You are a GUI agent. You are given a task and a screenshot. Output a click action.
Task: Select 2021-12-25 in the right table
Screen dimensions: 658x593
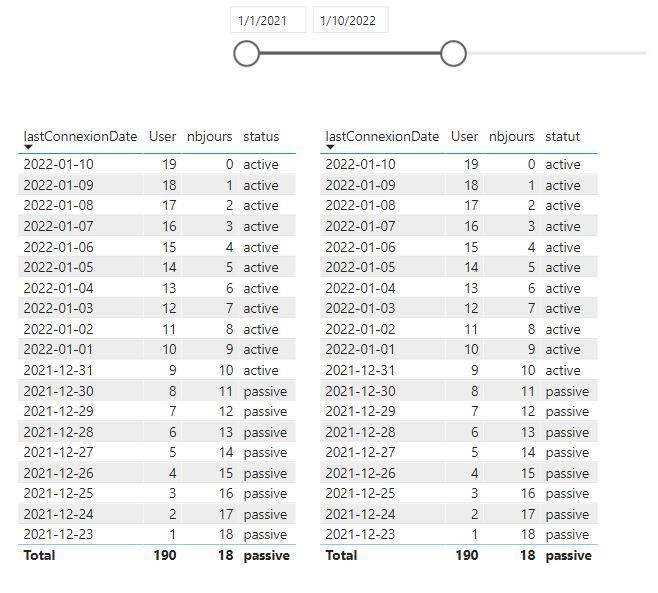point(360,494)
